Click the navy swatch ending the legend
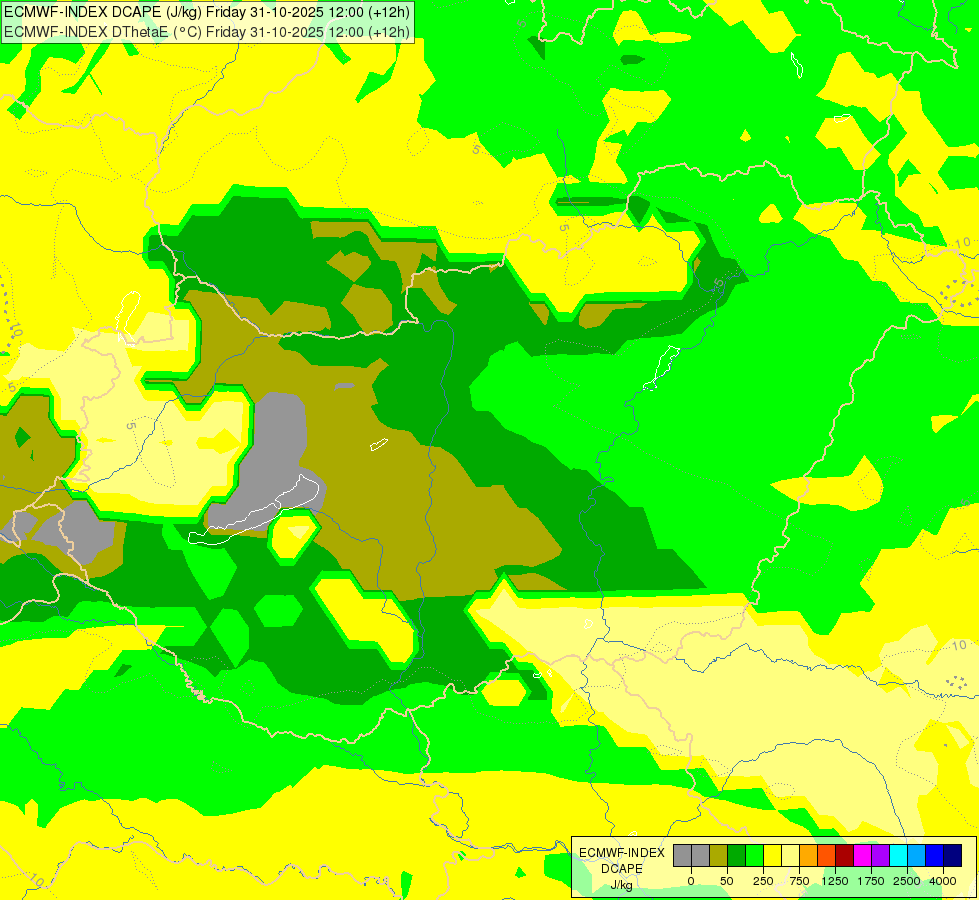Viewport: 979px width, 900px height. tap(952, 856)
